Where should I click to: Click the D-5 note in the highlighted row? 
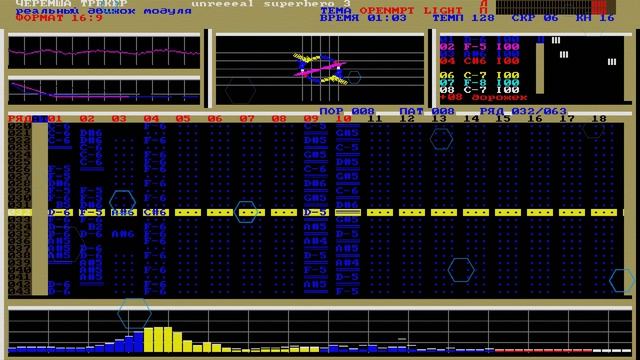pyautogui.click(x=316, y=212)
